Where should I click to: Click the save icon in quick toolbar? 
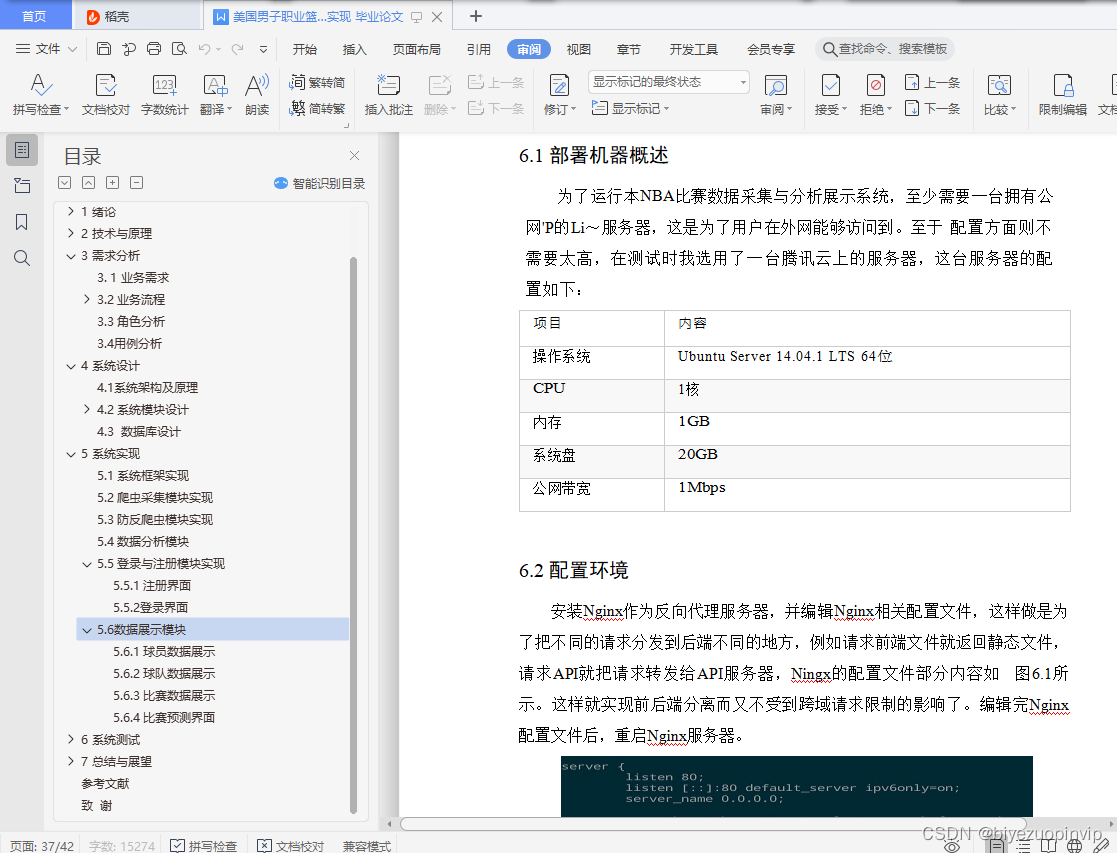[x=104, y=49]
